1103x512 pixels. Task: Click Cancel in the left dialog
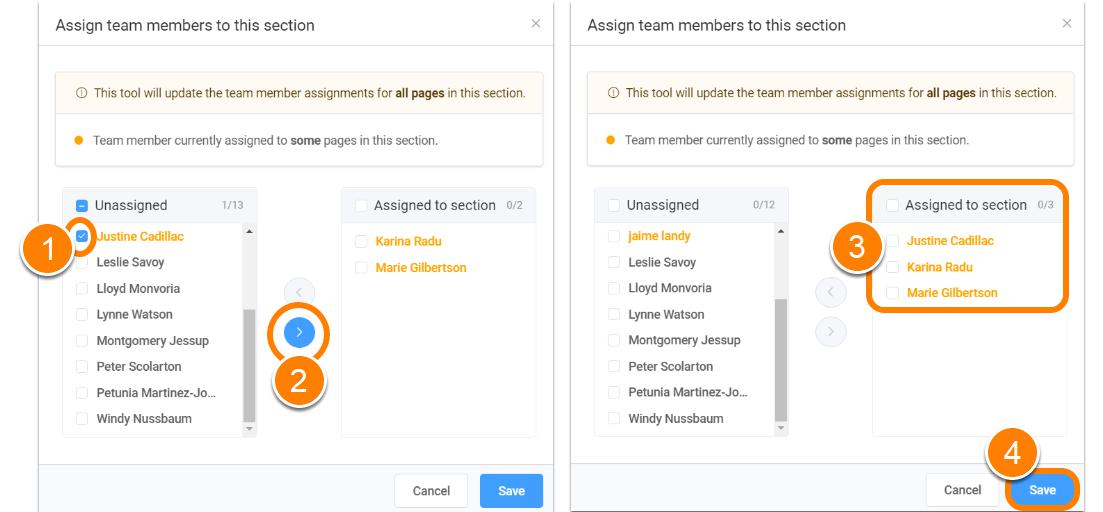(431, 491)
